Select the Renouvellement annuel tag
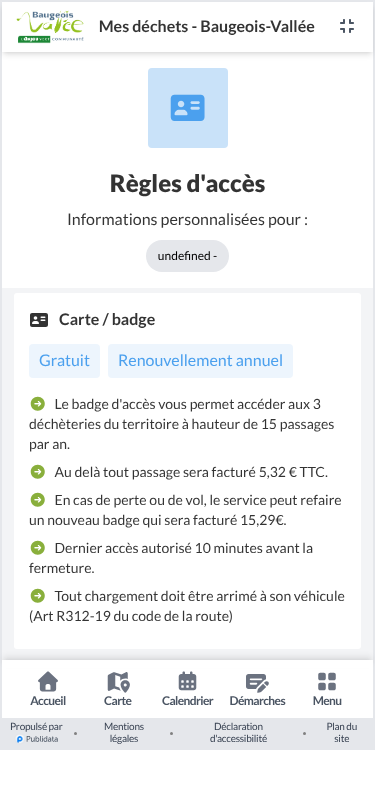The width and height of the screenshot is (375, 812). click(x=200, y=360)
